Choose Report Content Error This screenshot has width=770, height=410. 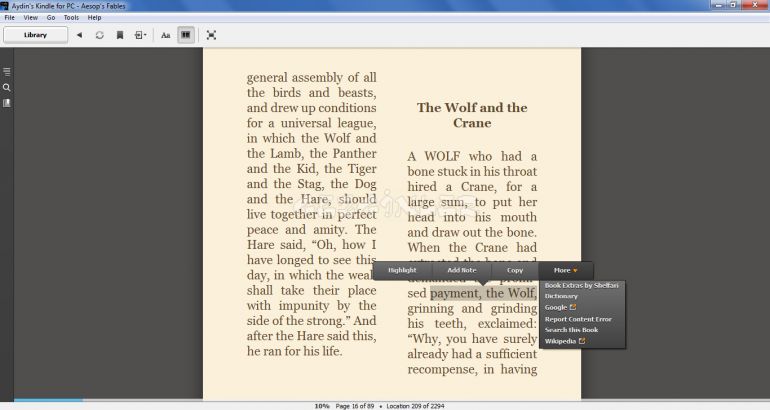[578, 319]
